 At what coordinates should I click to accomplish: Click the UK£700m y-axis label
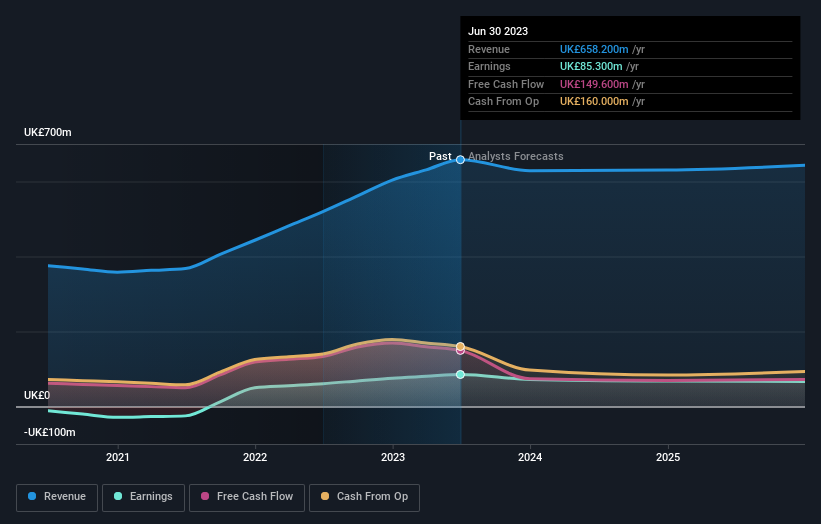[48, 132]
